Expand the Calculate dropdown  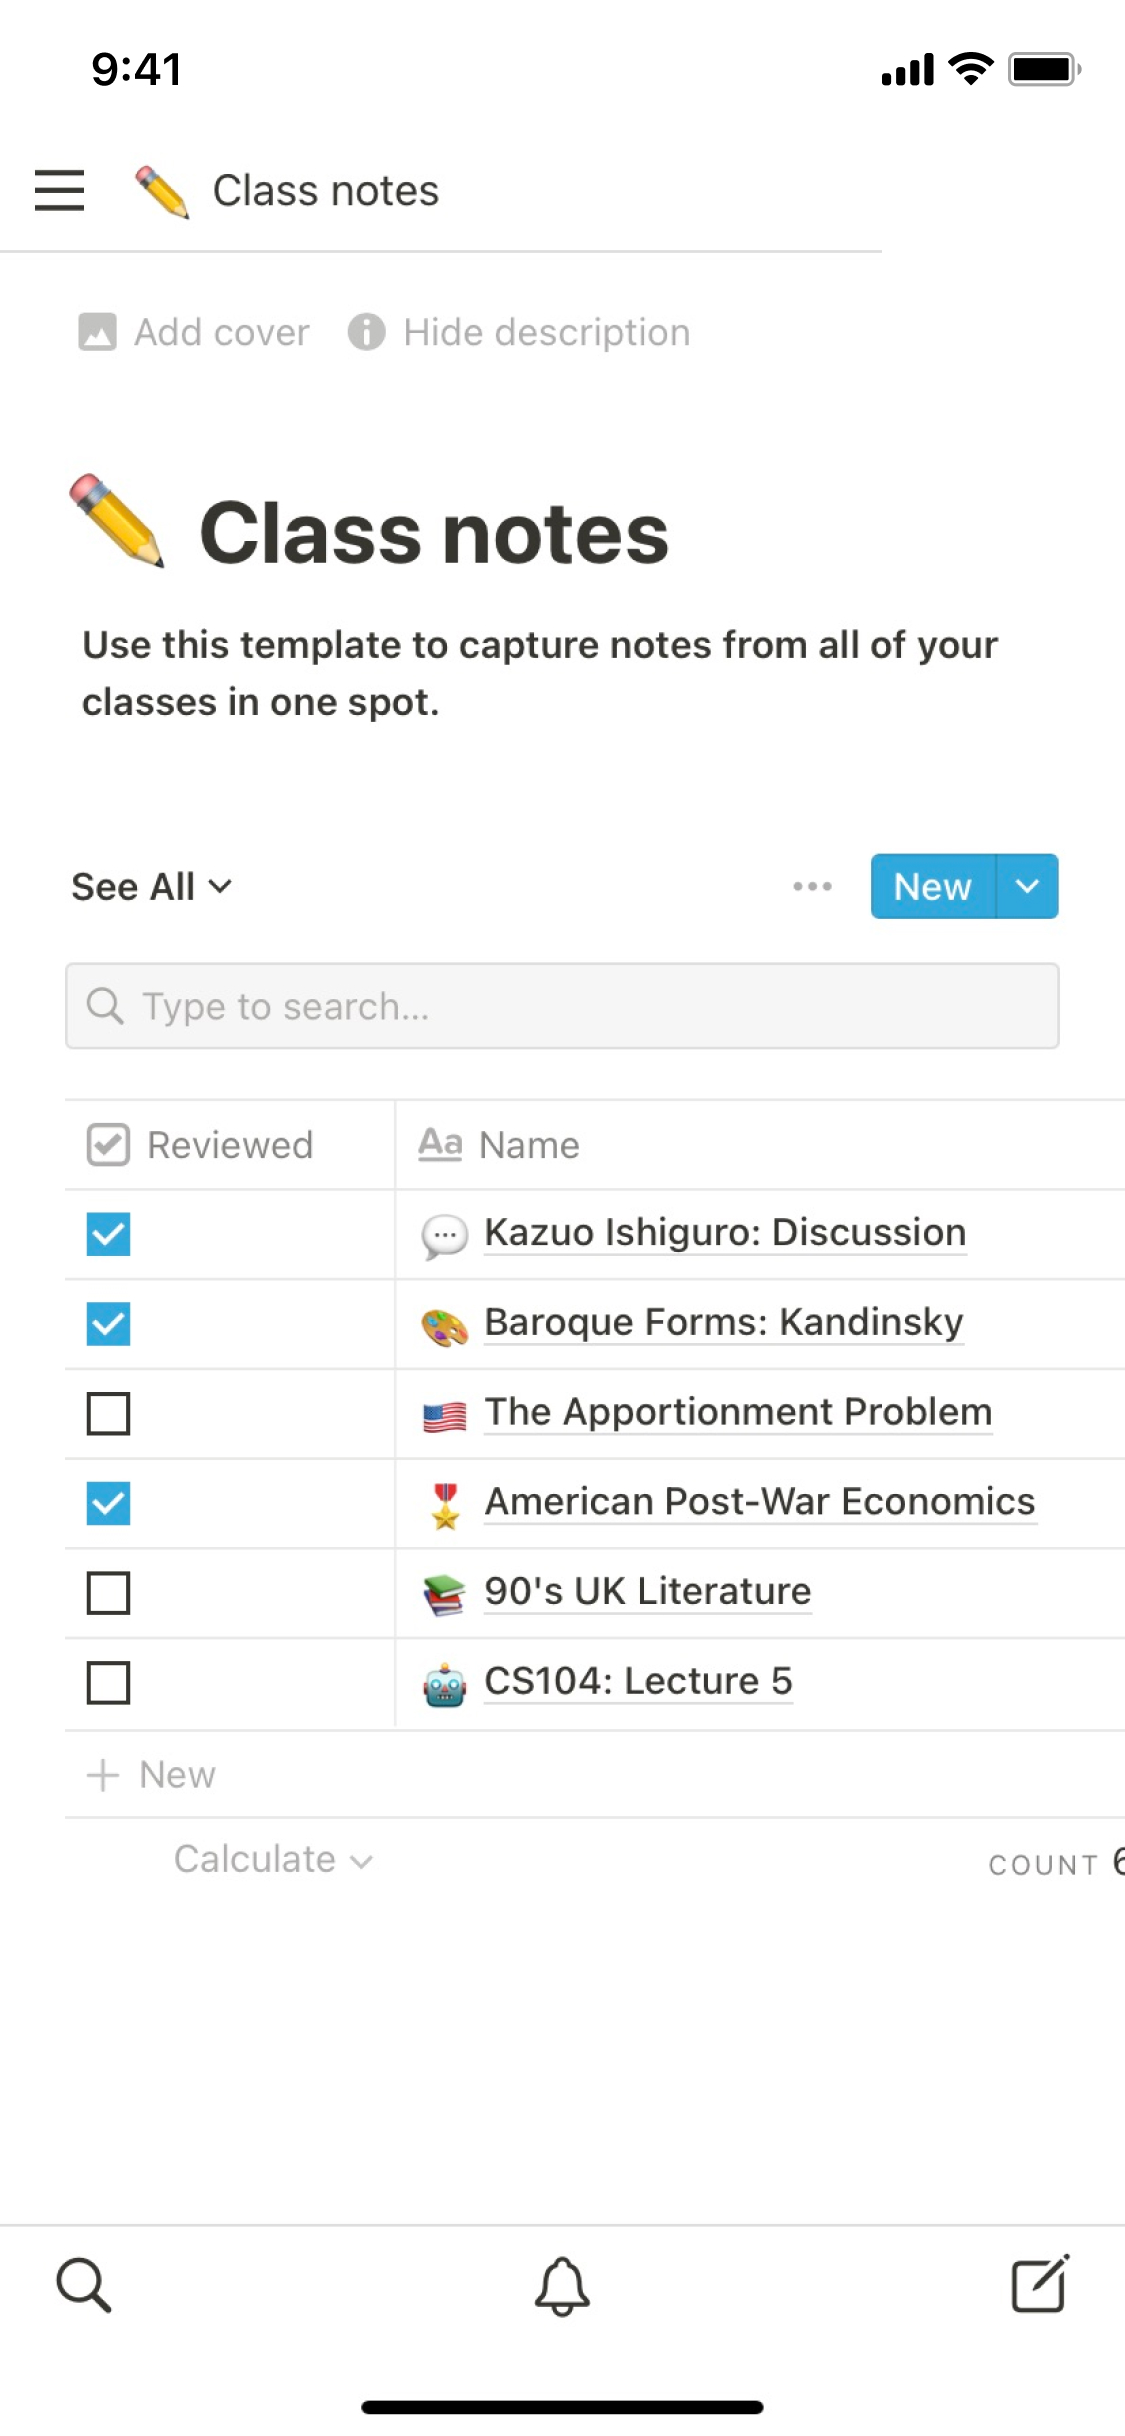(272, 1860)
